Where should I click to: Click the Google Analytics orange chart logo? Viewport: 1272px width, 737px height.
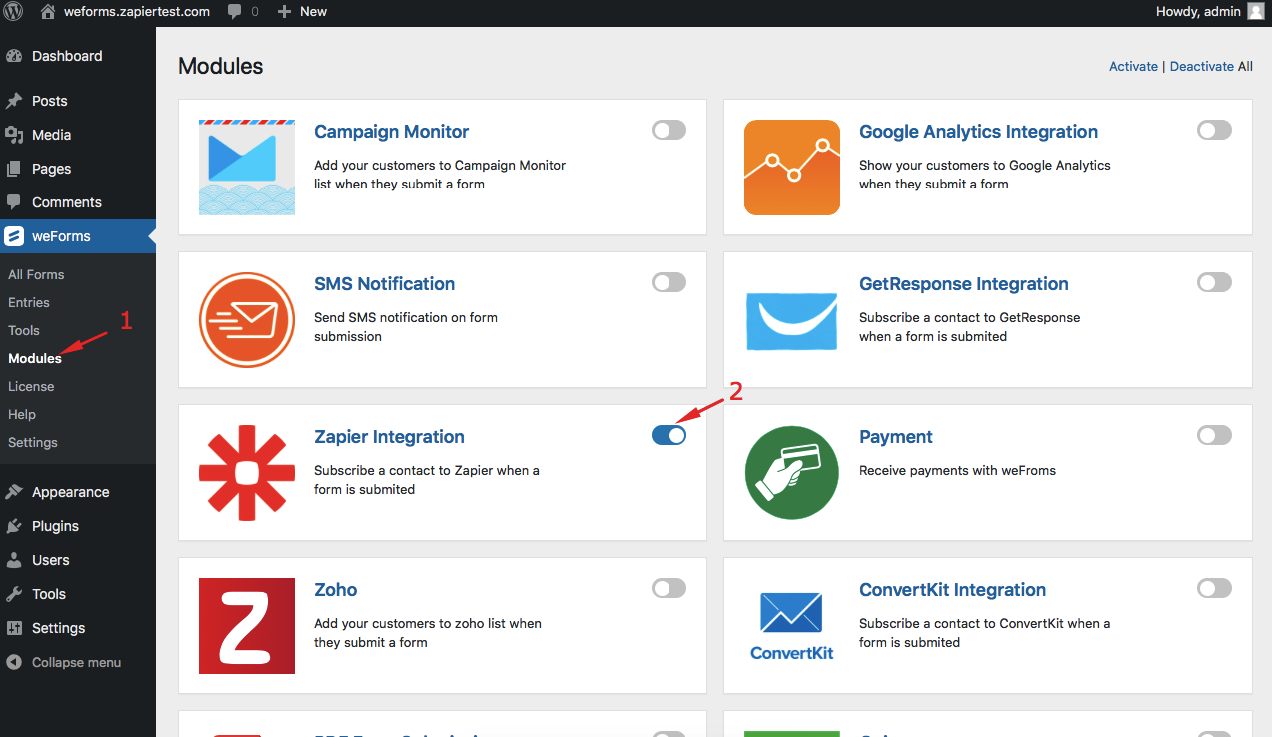(792, 167)
